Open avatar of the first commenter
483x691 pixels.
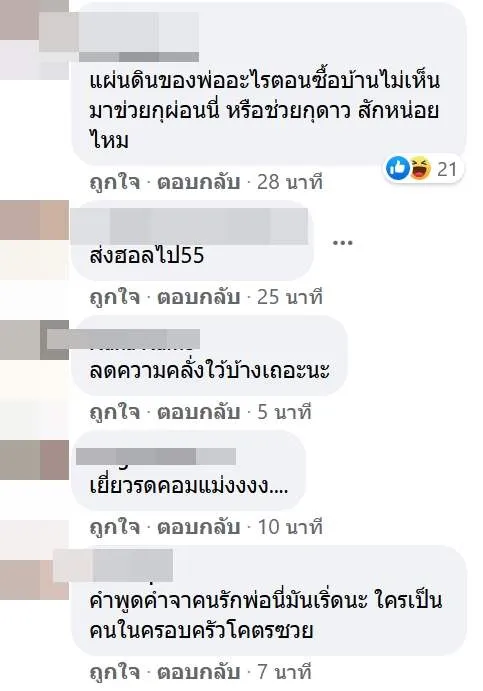point(34,40)
